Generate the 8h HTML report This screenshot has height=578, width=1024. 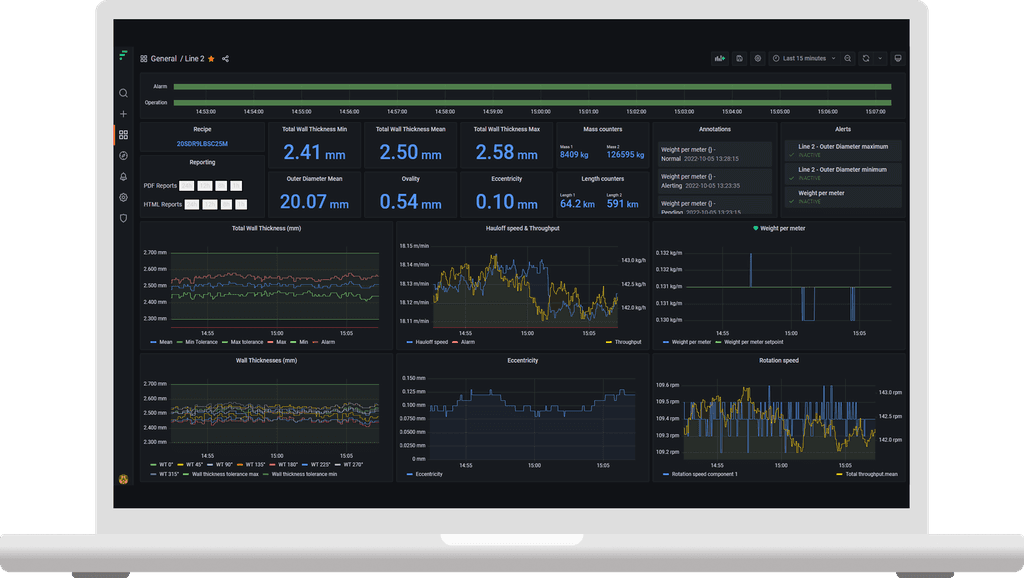coord(226,204)
